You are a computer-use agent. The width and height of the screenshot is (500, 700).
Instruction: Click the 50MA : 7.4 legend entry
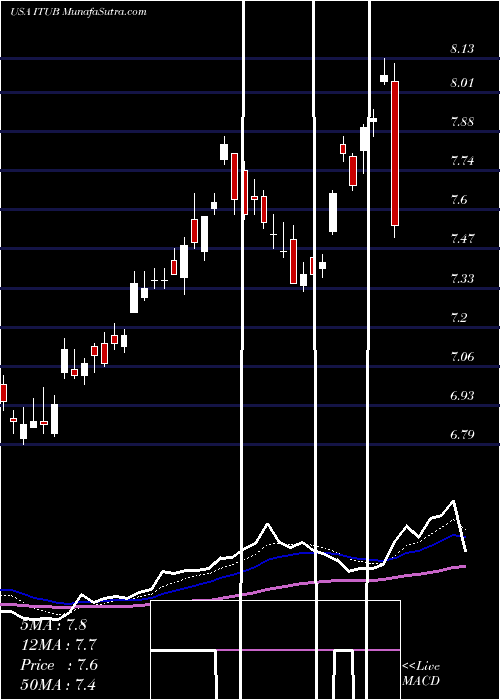click(58, 684)
